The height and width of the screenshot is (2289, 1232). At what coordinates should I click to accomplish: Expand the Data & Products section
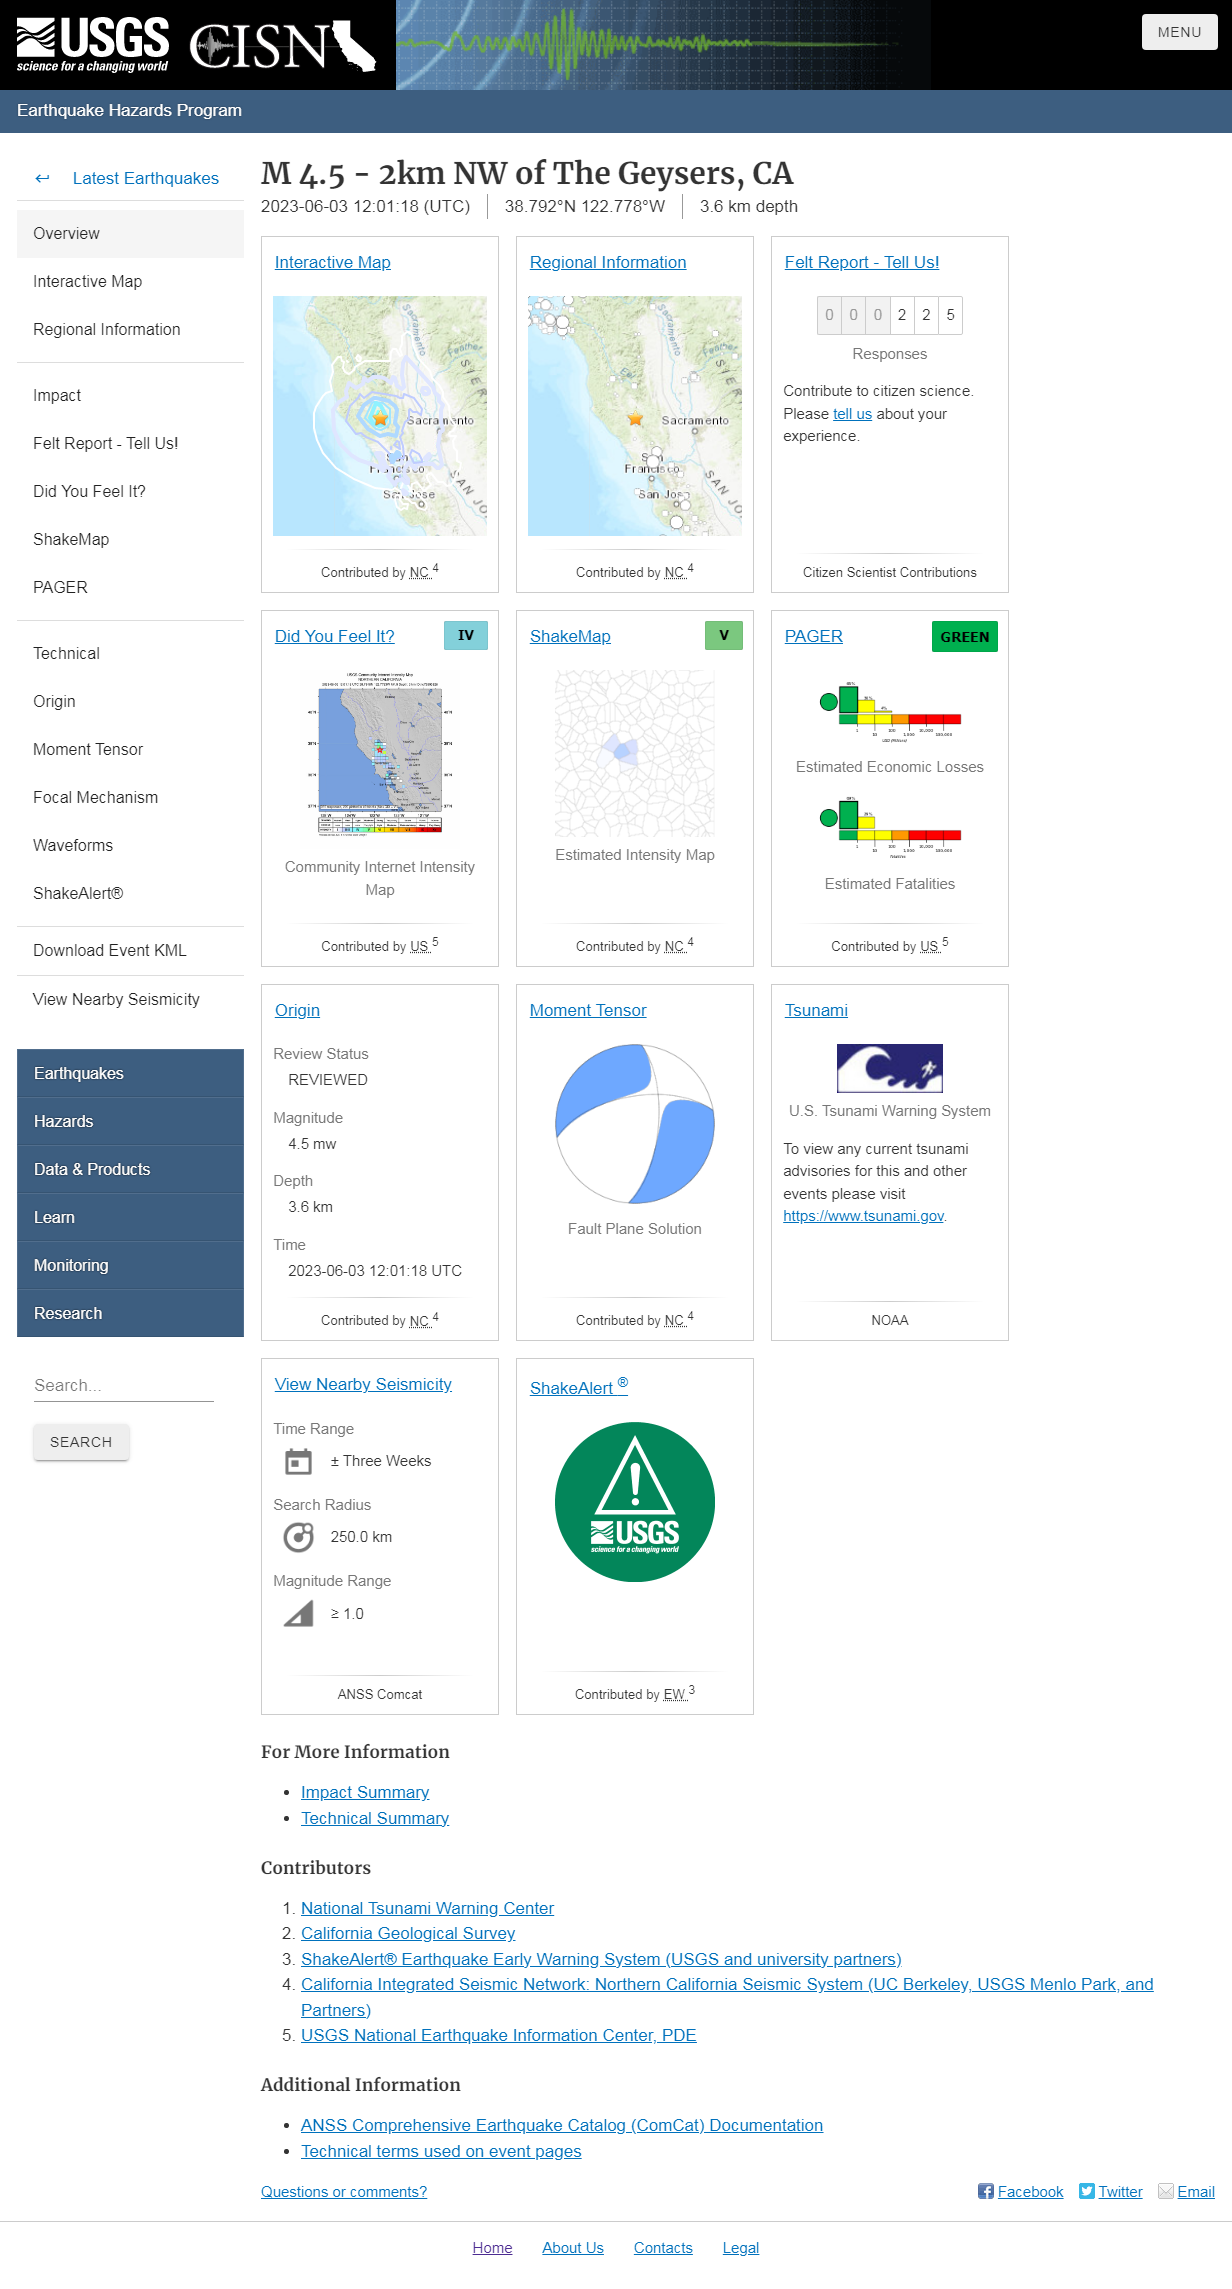(92, 1169)
